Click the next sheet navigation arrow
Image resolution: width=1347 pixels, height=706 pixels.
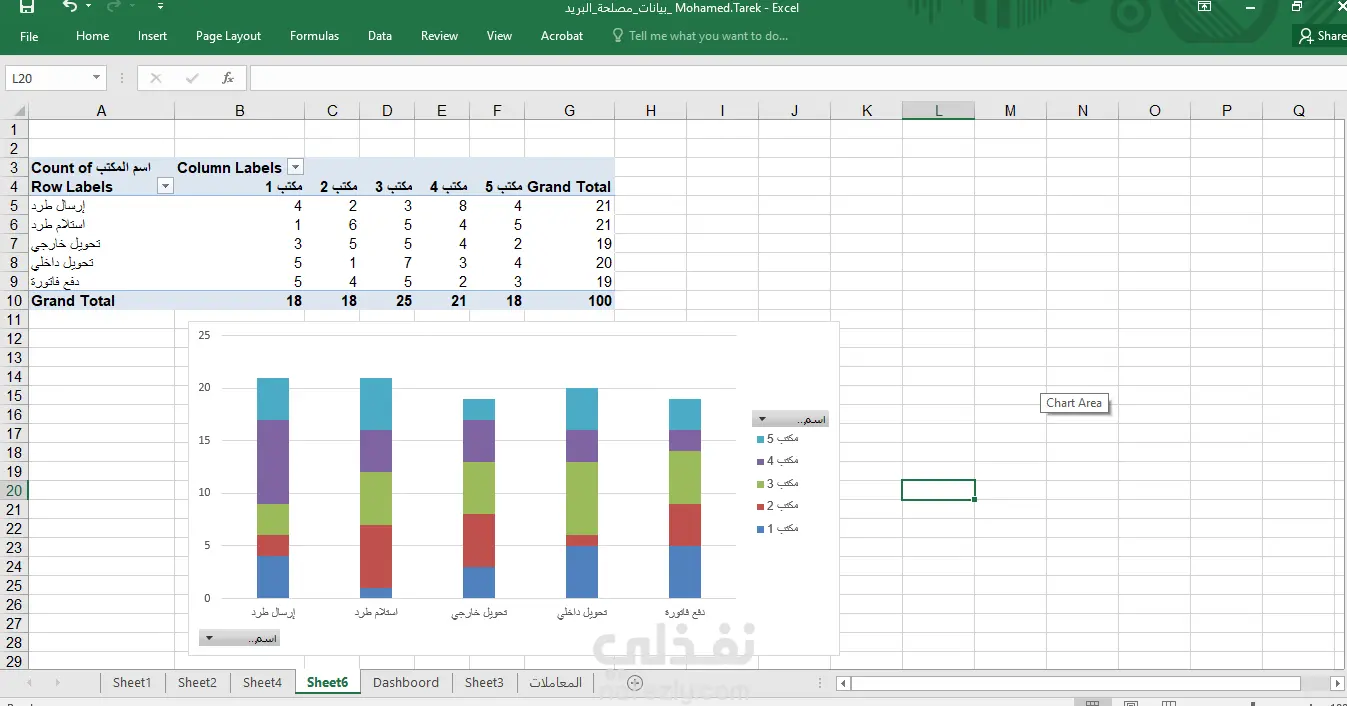pos(57,683)
